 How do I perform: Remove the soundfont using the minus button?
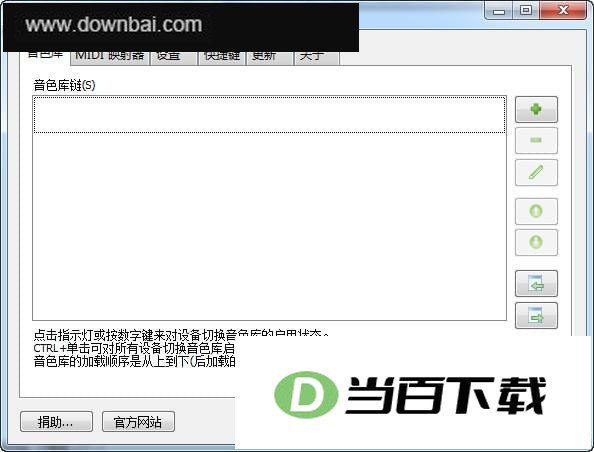click(x=536, y=141)
